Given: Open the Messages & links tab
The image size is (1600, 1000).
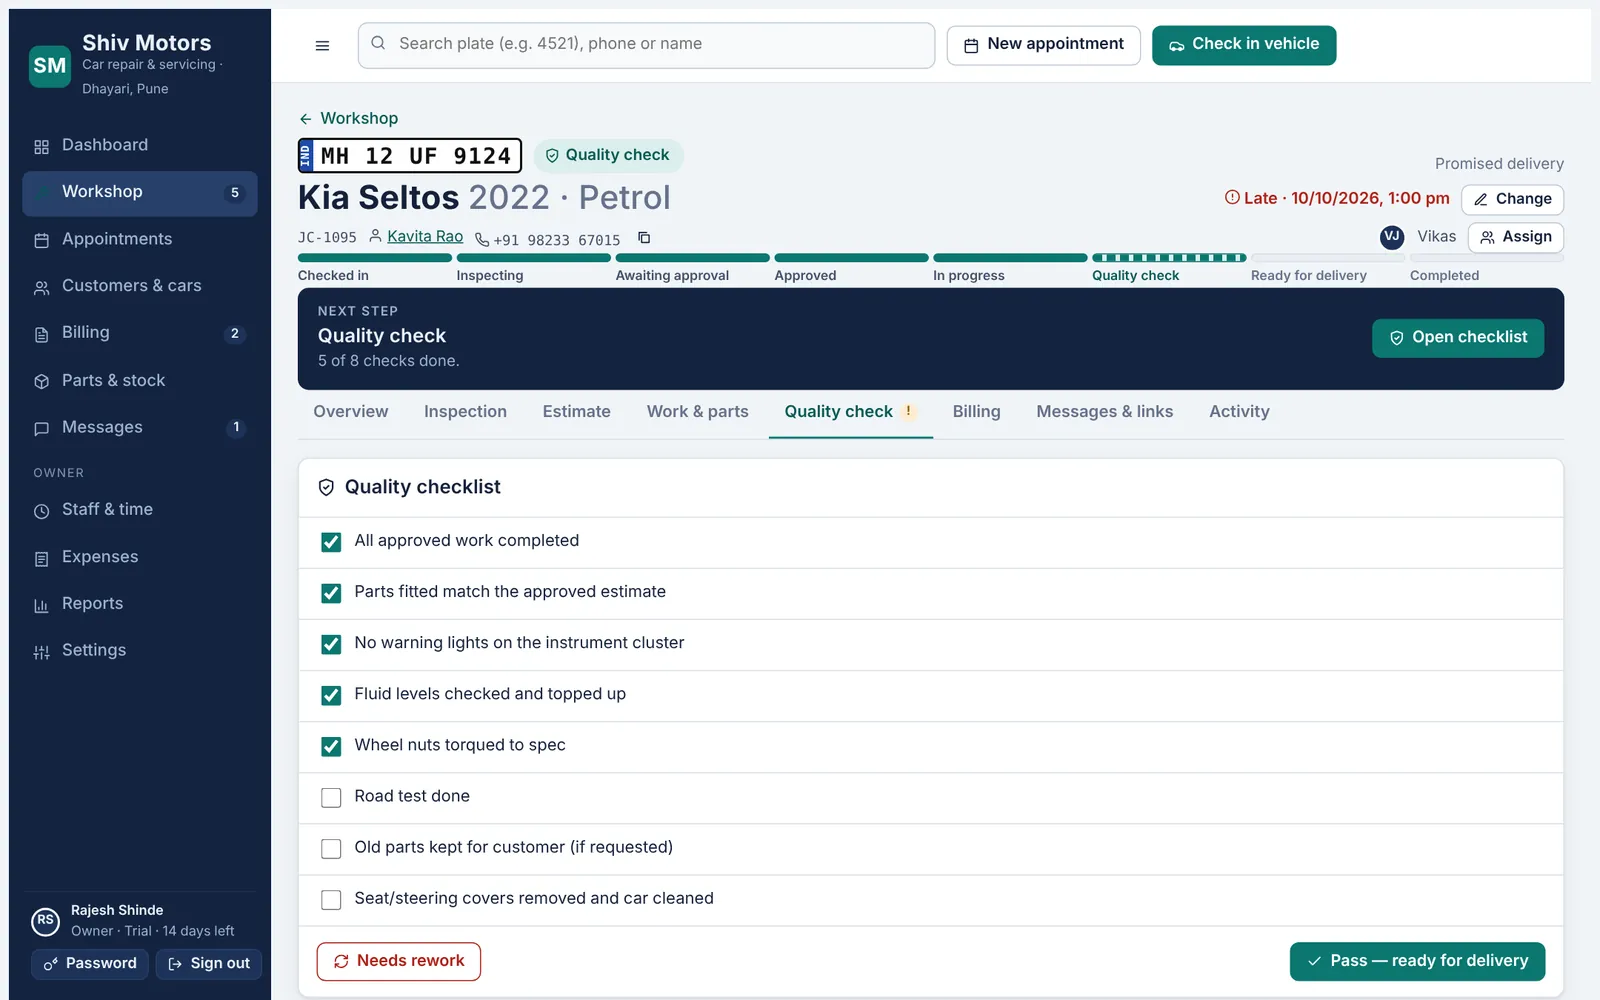Looking at the screenshot, I should pyautogui.click(x=1104, y=412).
